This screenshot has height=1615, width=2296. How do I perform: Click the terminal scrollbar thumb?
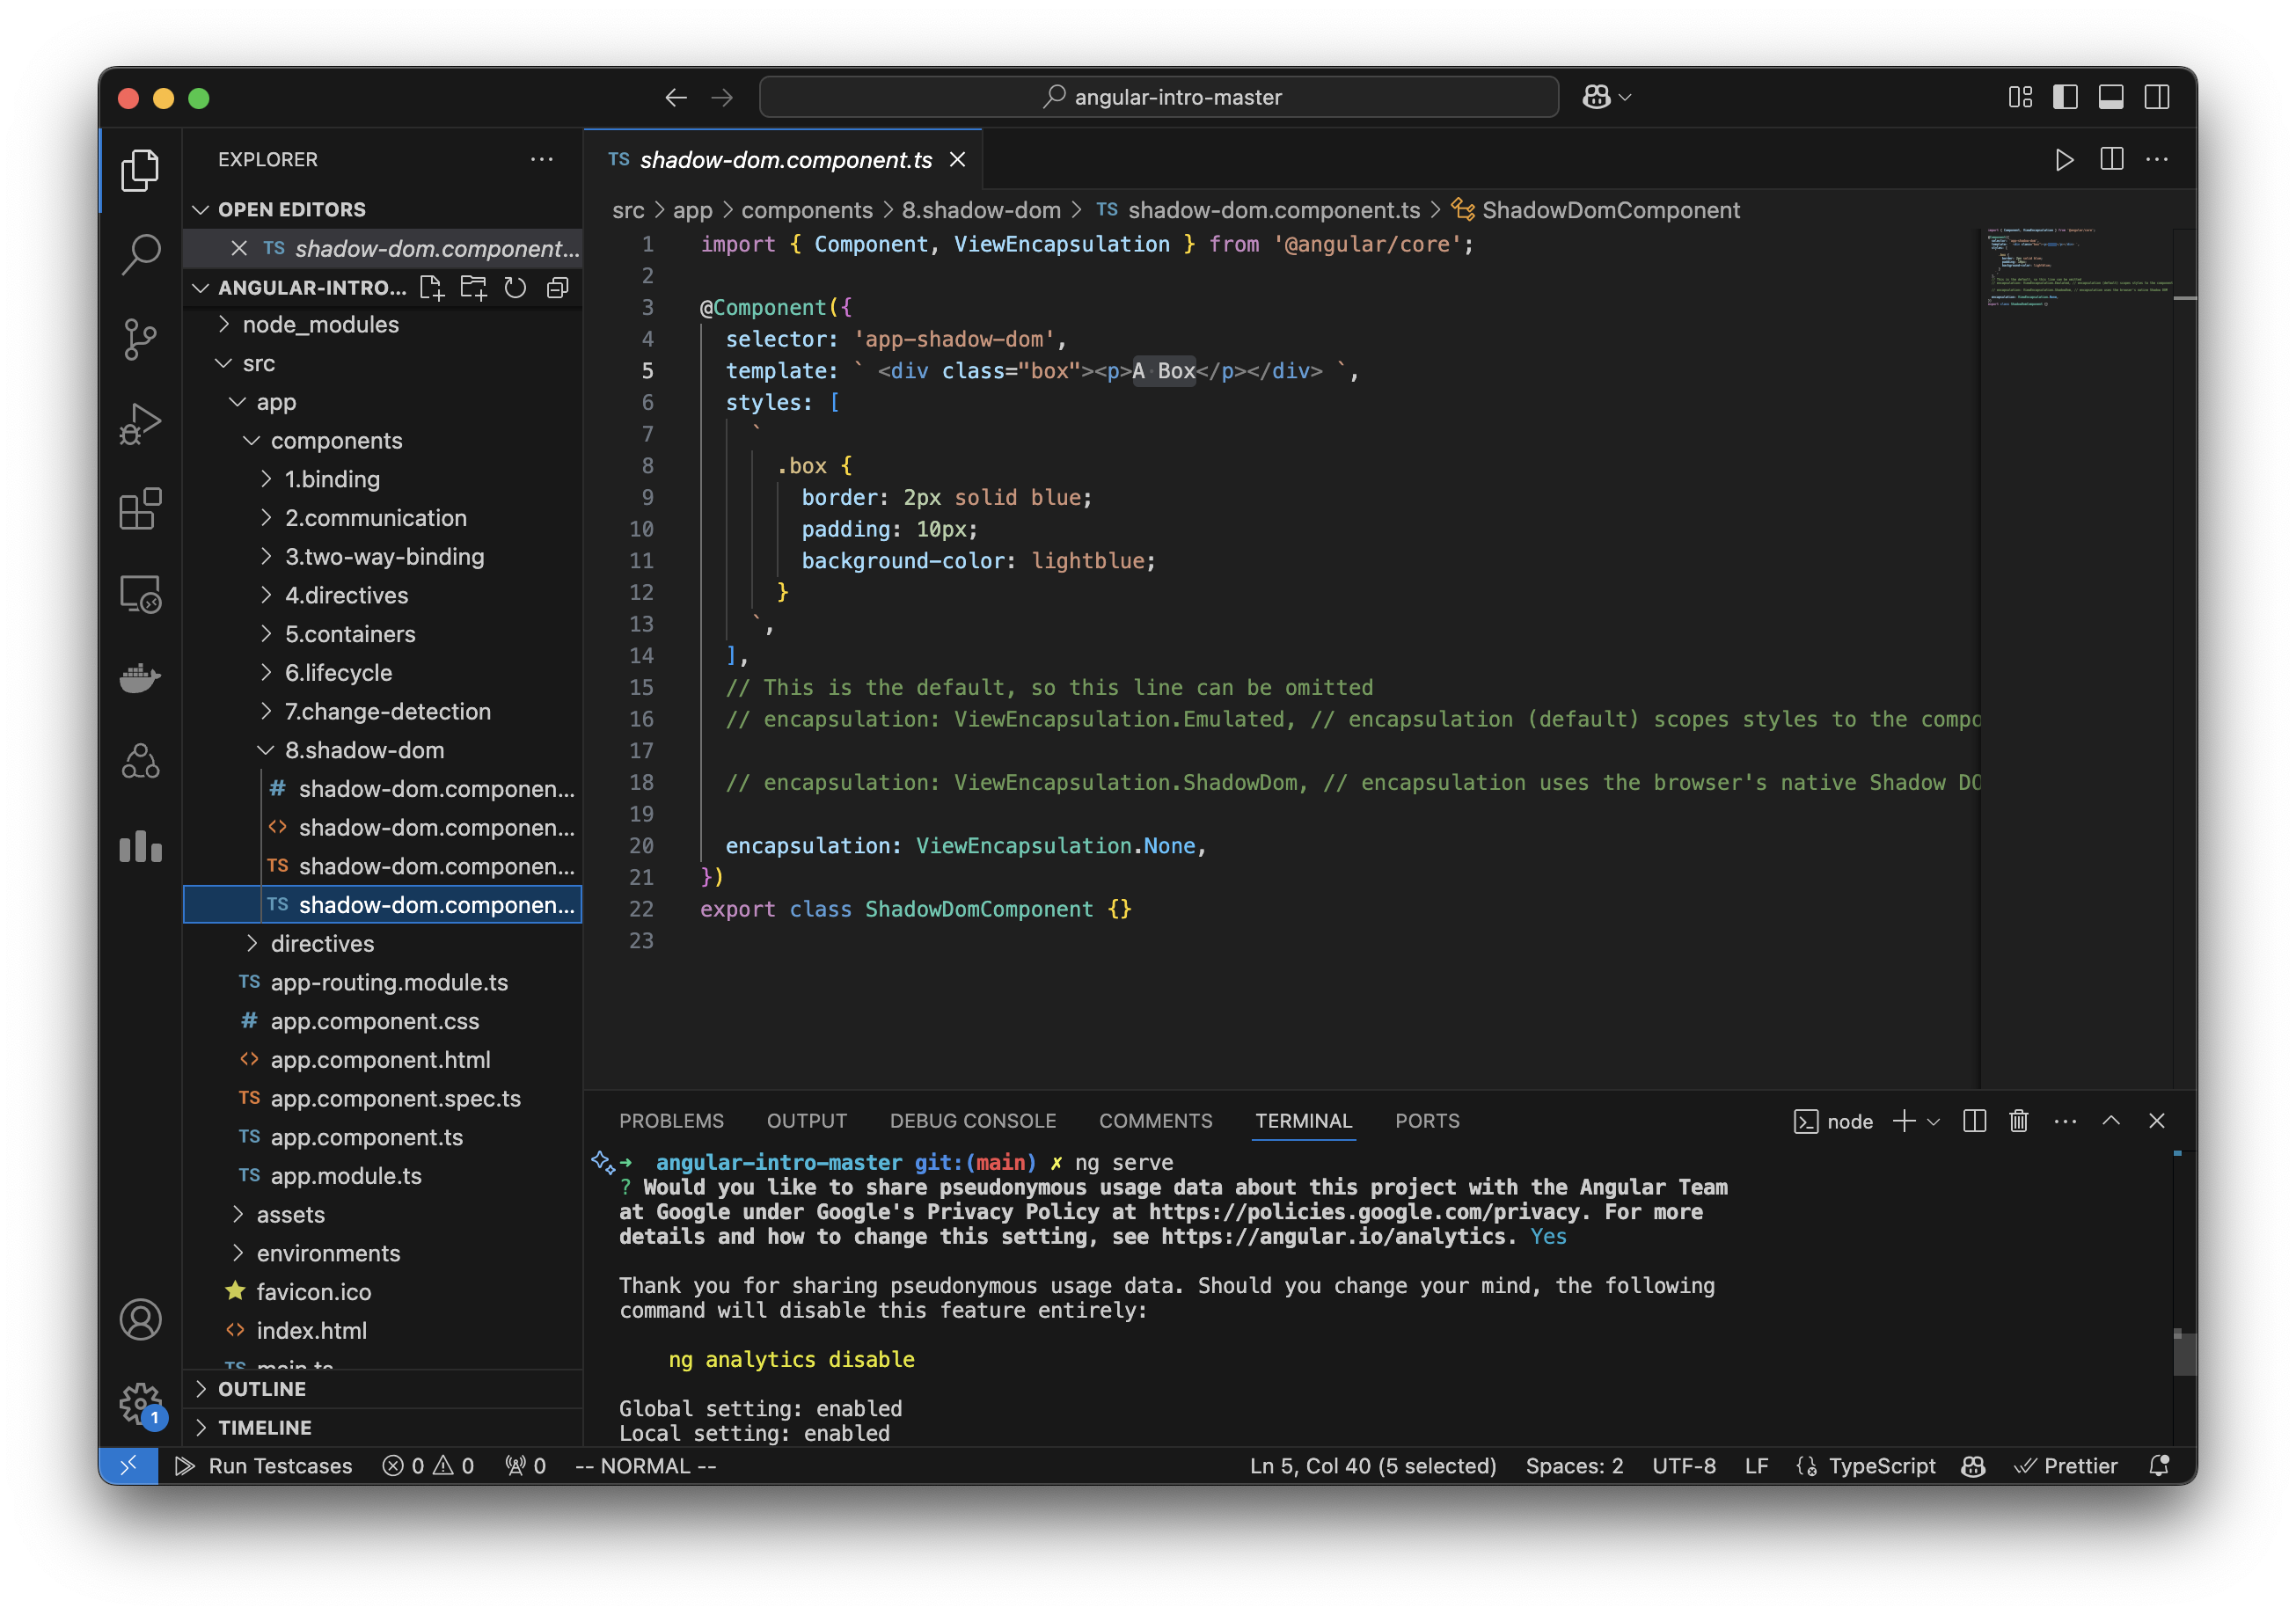pos(2184,1352)
